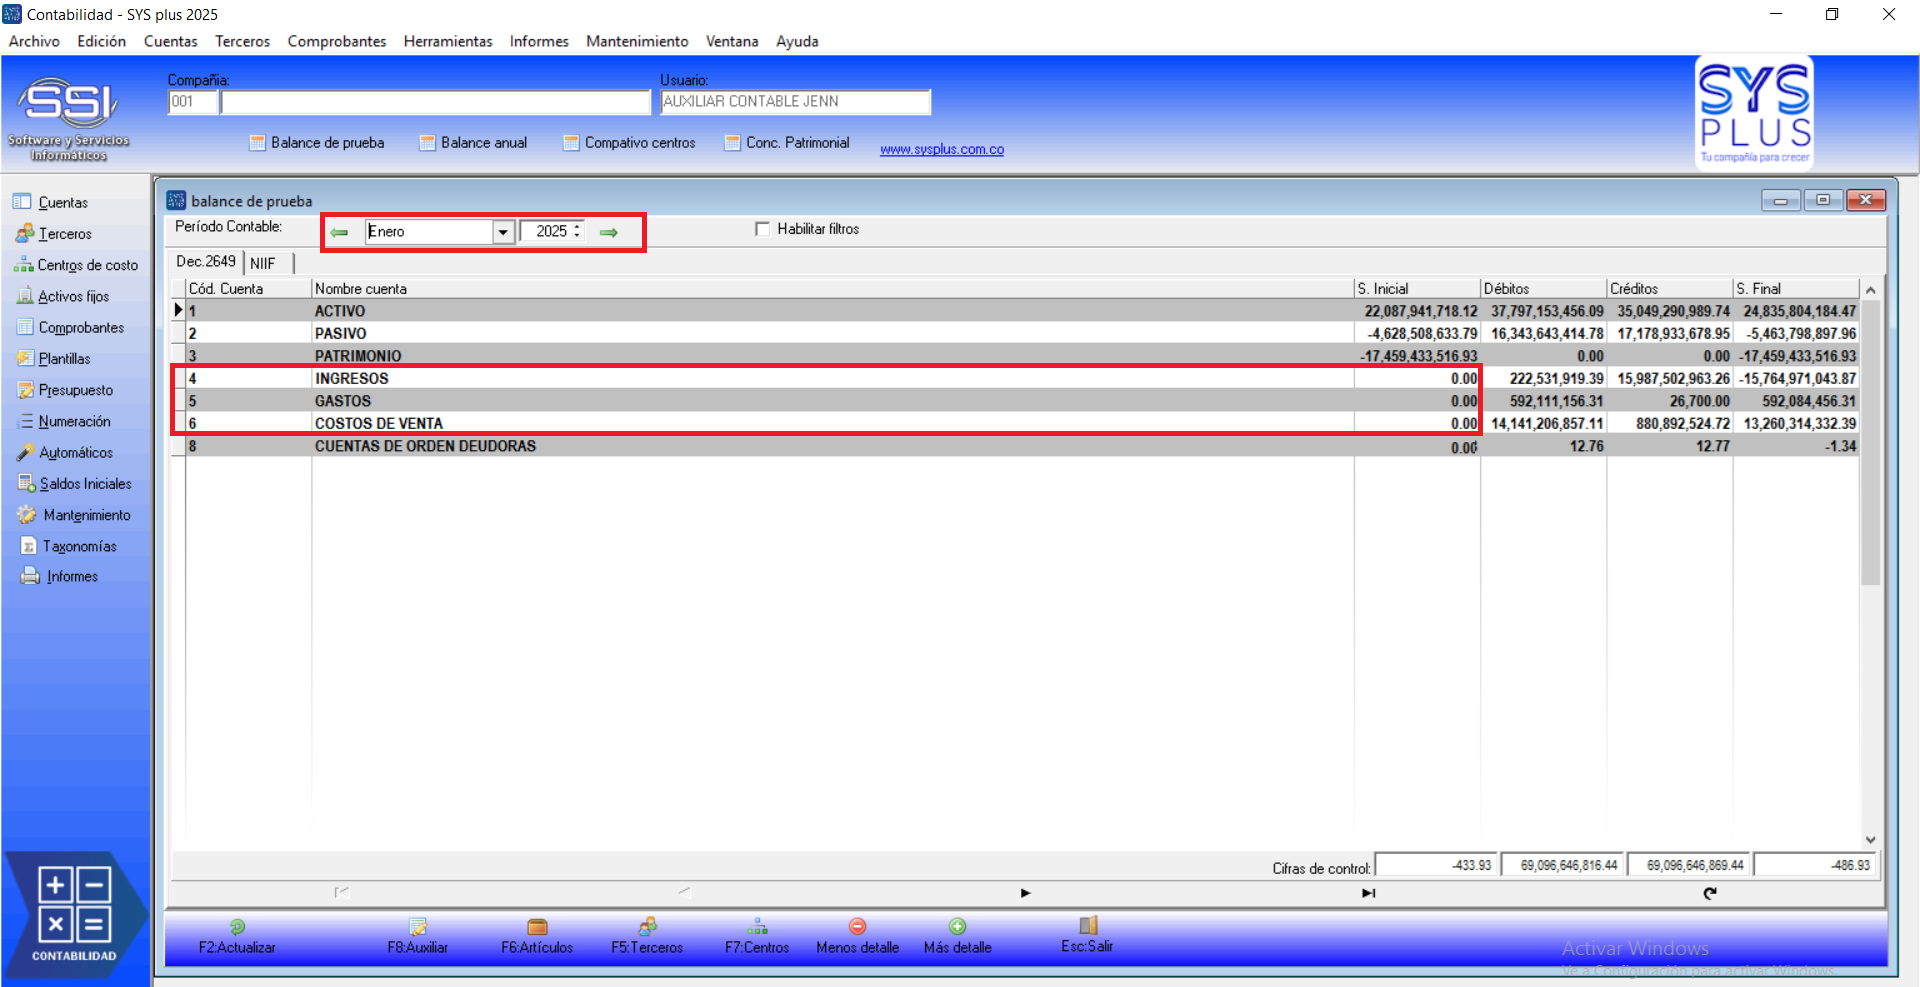Click the Usuario field
Image resolution: width=1920 pixels, height=987 pixels.
click(796, 102)
